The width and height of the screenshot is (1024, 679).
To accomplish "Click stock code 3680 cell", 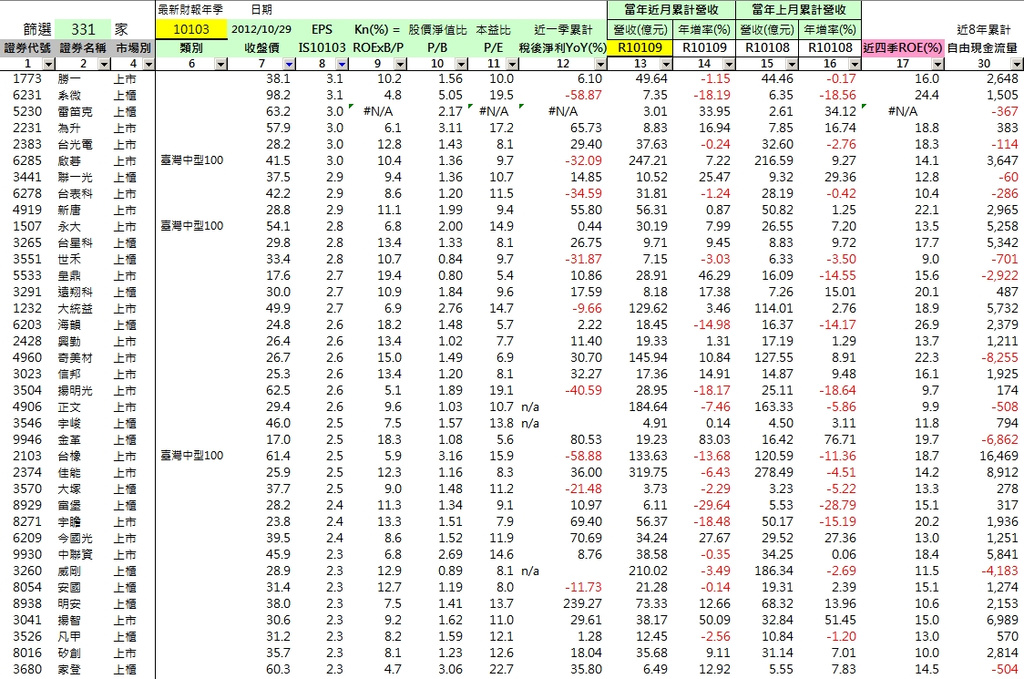I will pyautogui.click(x=27, y=669).
